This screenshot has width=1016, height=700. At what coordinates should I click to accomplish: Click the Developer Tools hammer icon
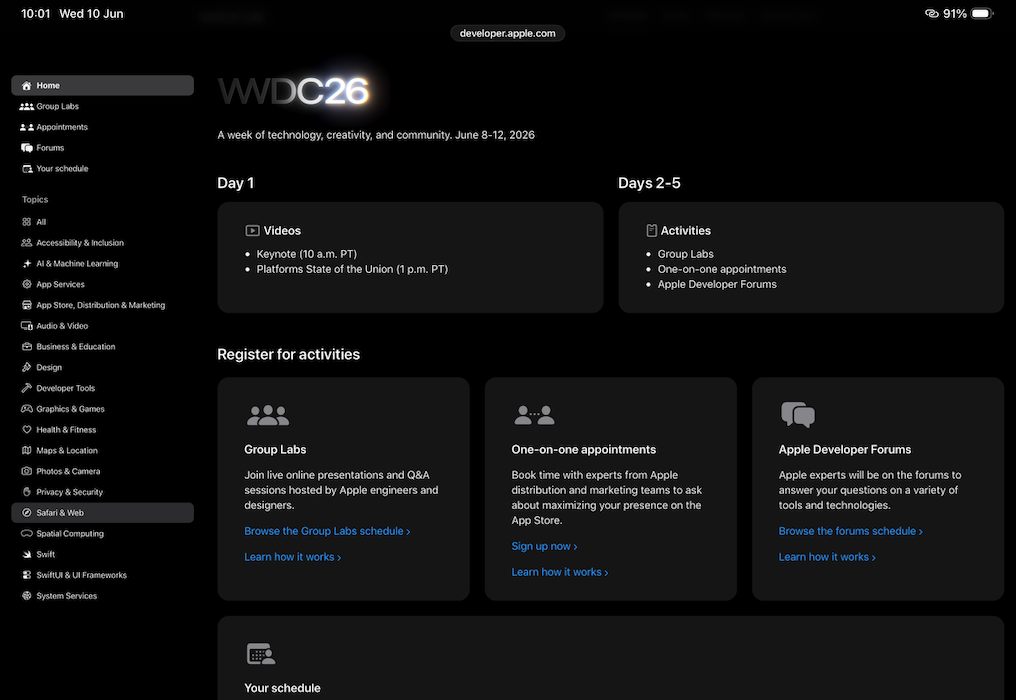27,388
